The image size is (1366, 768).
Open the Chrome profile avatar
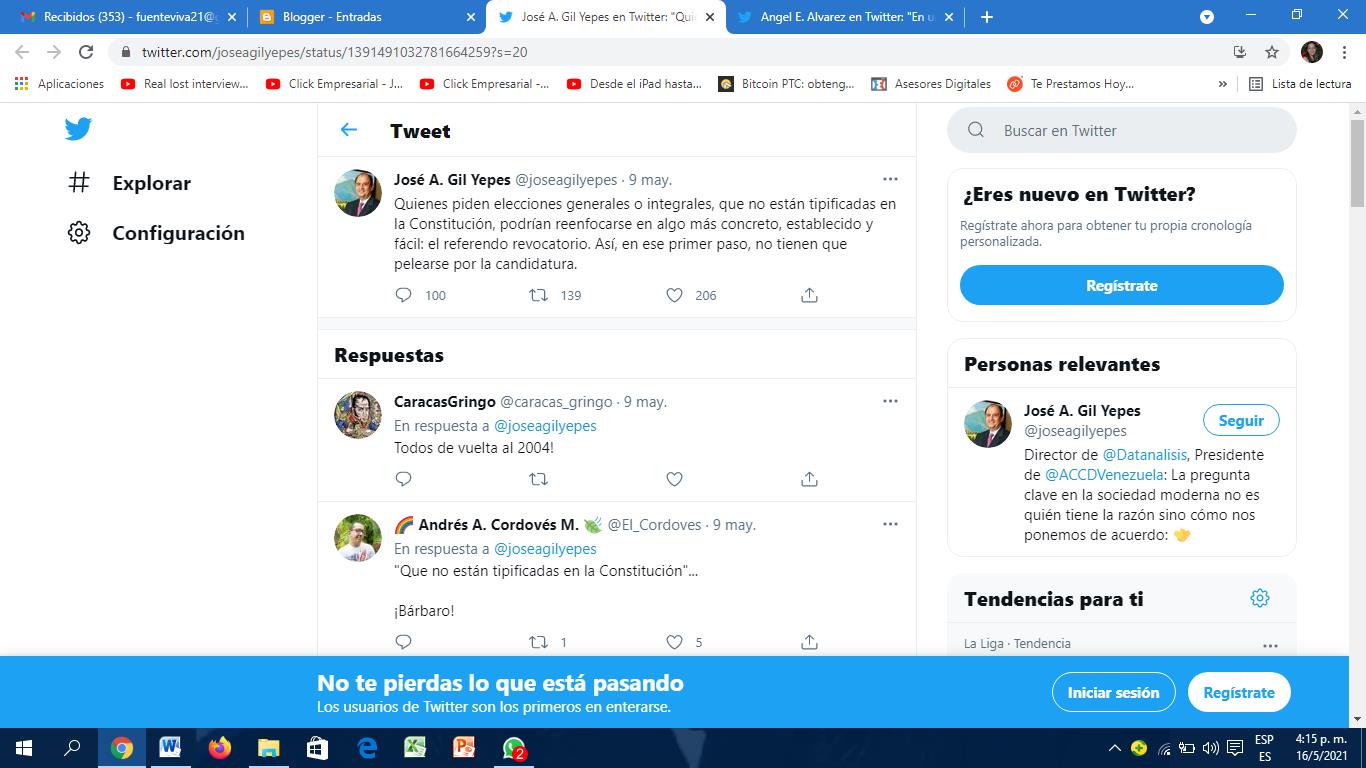pyautogui.click(x=1311, y=52)
